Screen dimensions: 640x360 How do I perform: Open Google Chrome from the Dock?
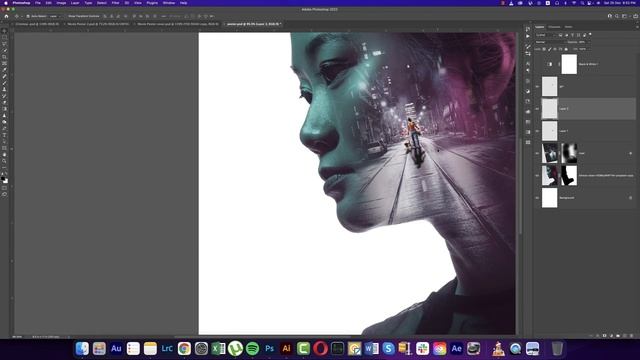(x=184, y=349)
